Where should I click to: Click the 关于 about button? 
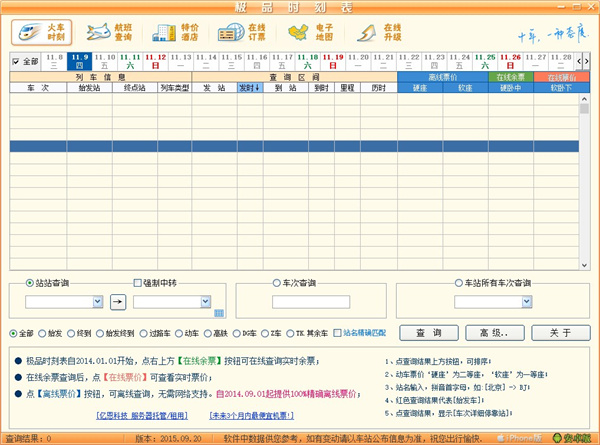pos(561,333)
